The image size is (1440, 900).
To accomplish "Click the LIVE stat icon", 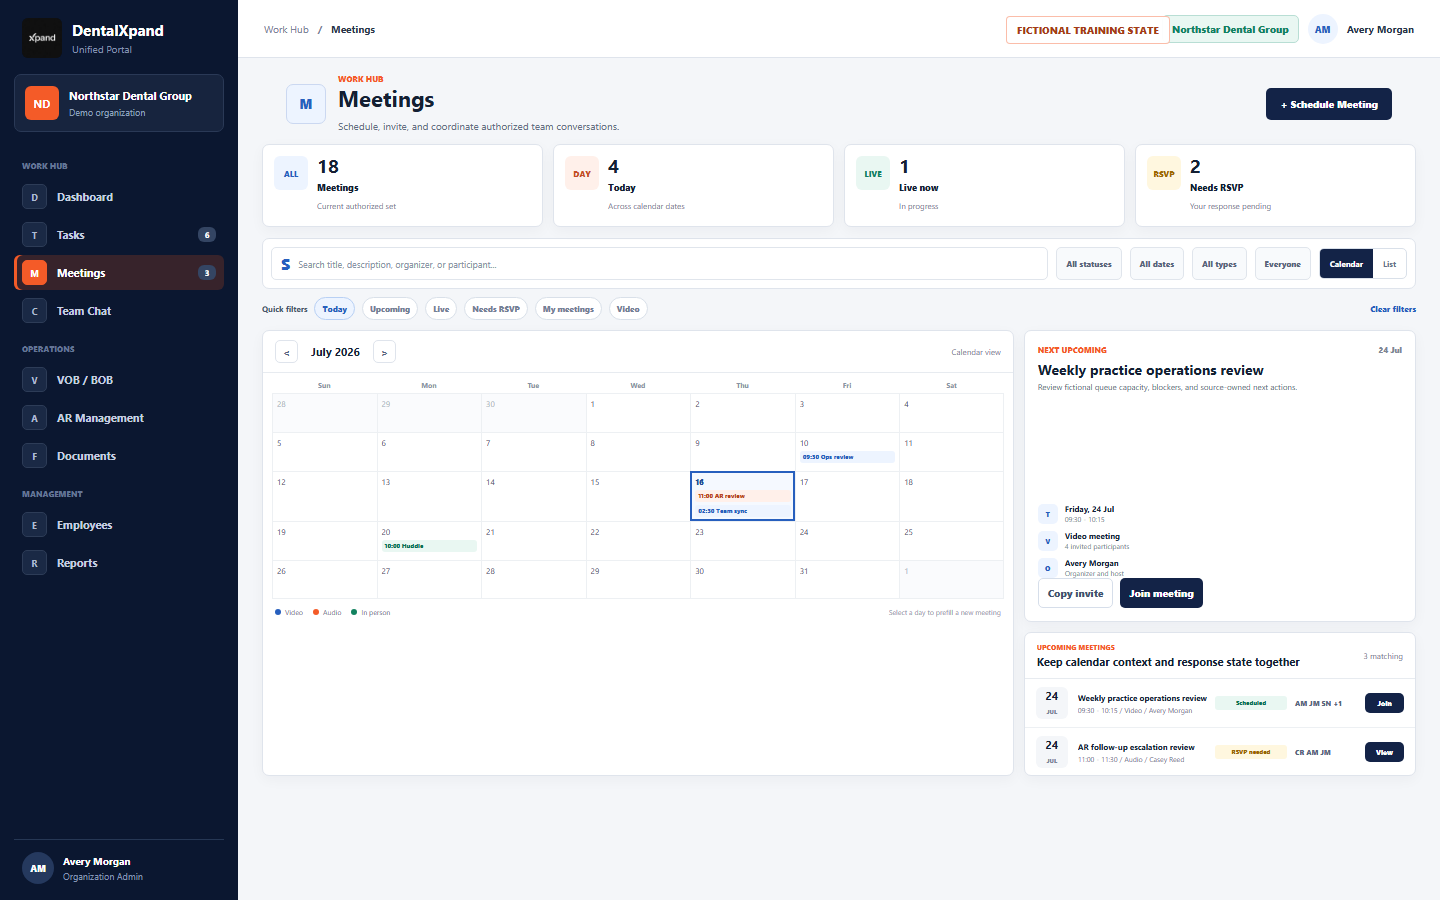I will pyautogui.click(x=873, y=174).
